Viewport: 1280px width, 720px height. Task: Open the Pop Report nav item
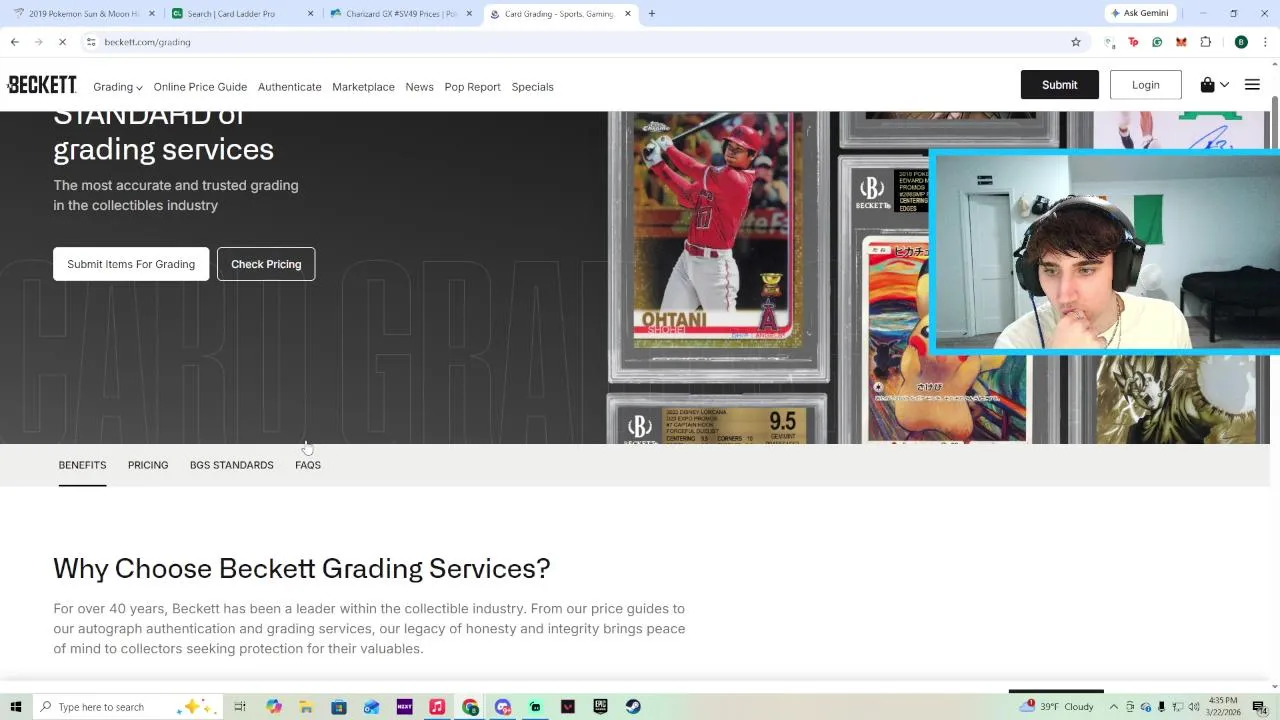point(472,87)
